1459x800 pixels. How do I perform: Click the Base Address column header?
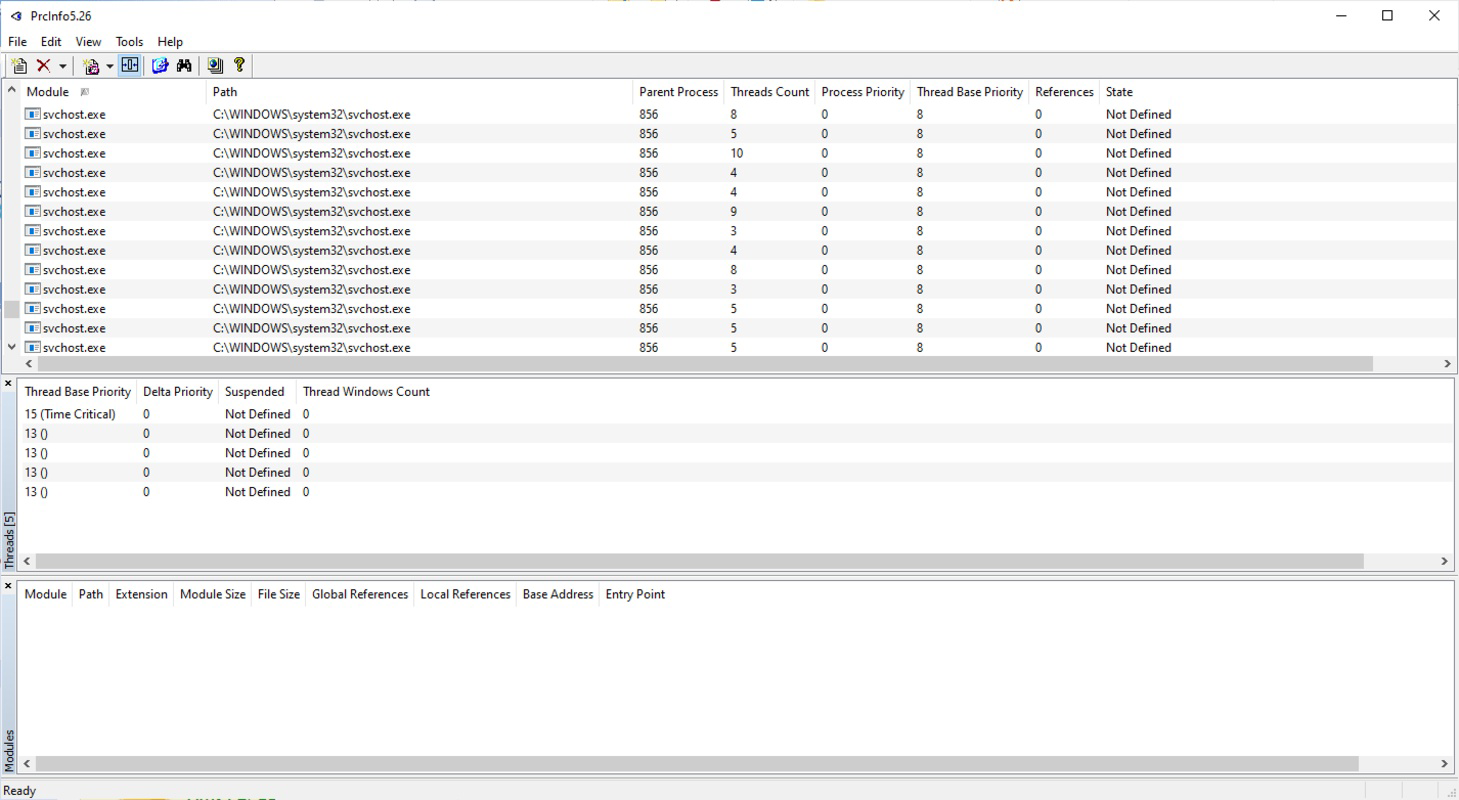[x=558, y=594]
